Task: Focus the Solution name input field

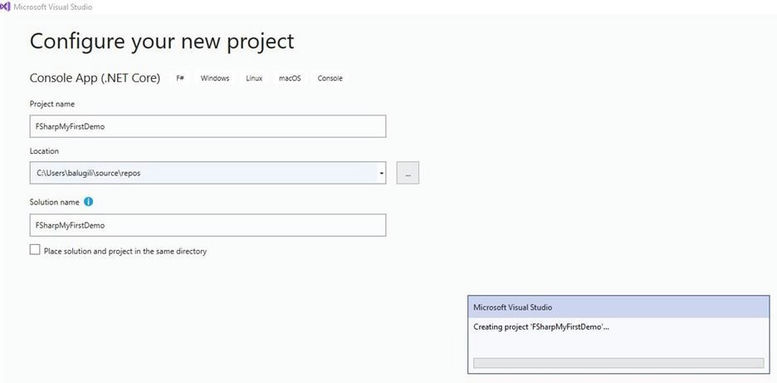Action: pyautogui.click(x=208, y=225)
